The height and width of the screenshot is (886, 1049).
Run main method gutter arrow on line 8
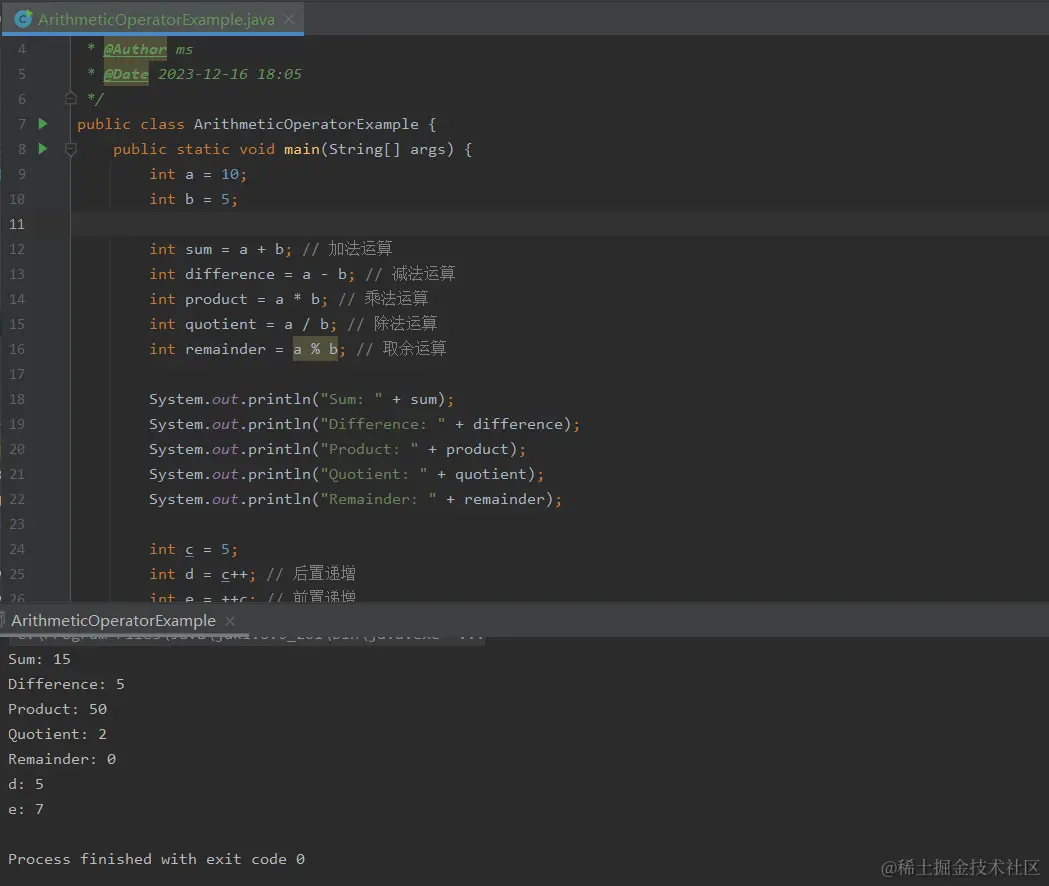click(43, 149)
